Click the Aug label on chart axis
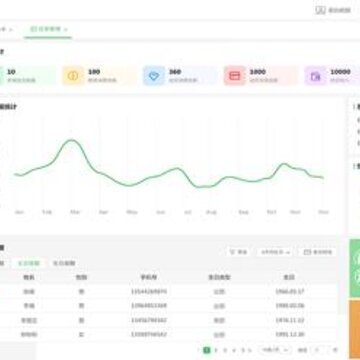Viewport: 360px width, 360px height. (x=211, y=212)
